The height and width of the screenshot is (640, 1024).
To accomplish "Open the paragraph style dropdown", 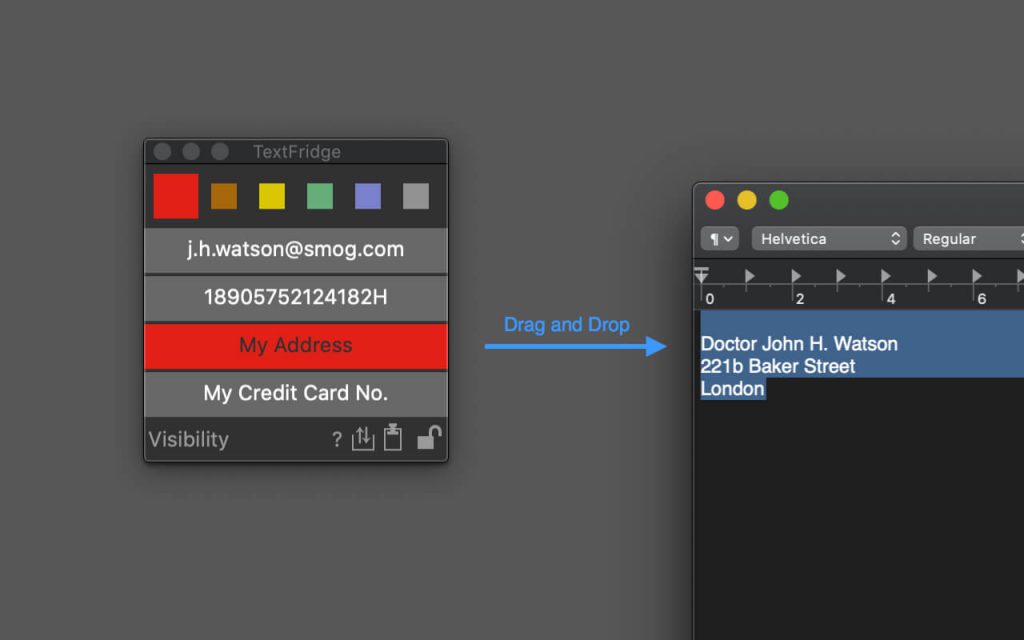I will click(x=720, y=239).
